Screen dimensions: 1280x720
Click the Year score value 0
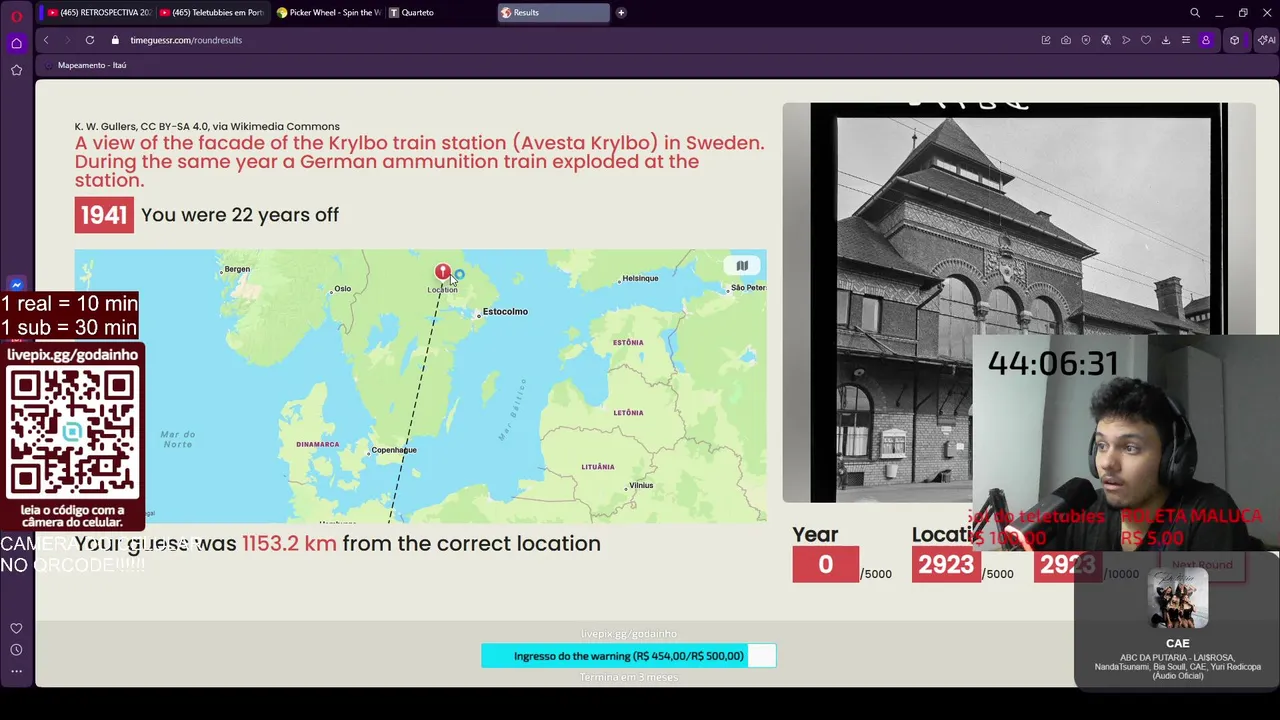point(825,565)
